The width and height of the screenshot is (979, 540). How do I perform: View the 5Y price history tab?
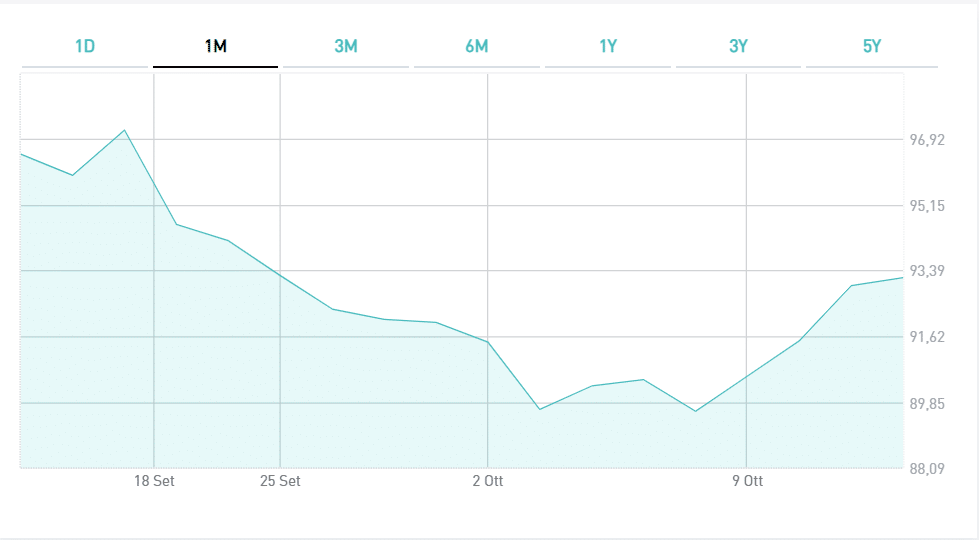[x=871, y=47]
